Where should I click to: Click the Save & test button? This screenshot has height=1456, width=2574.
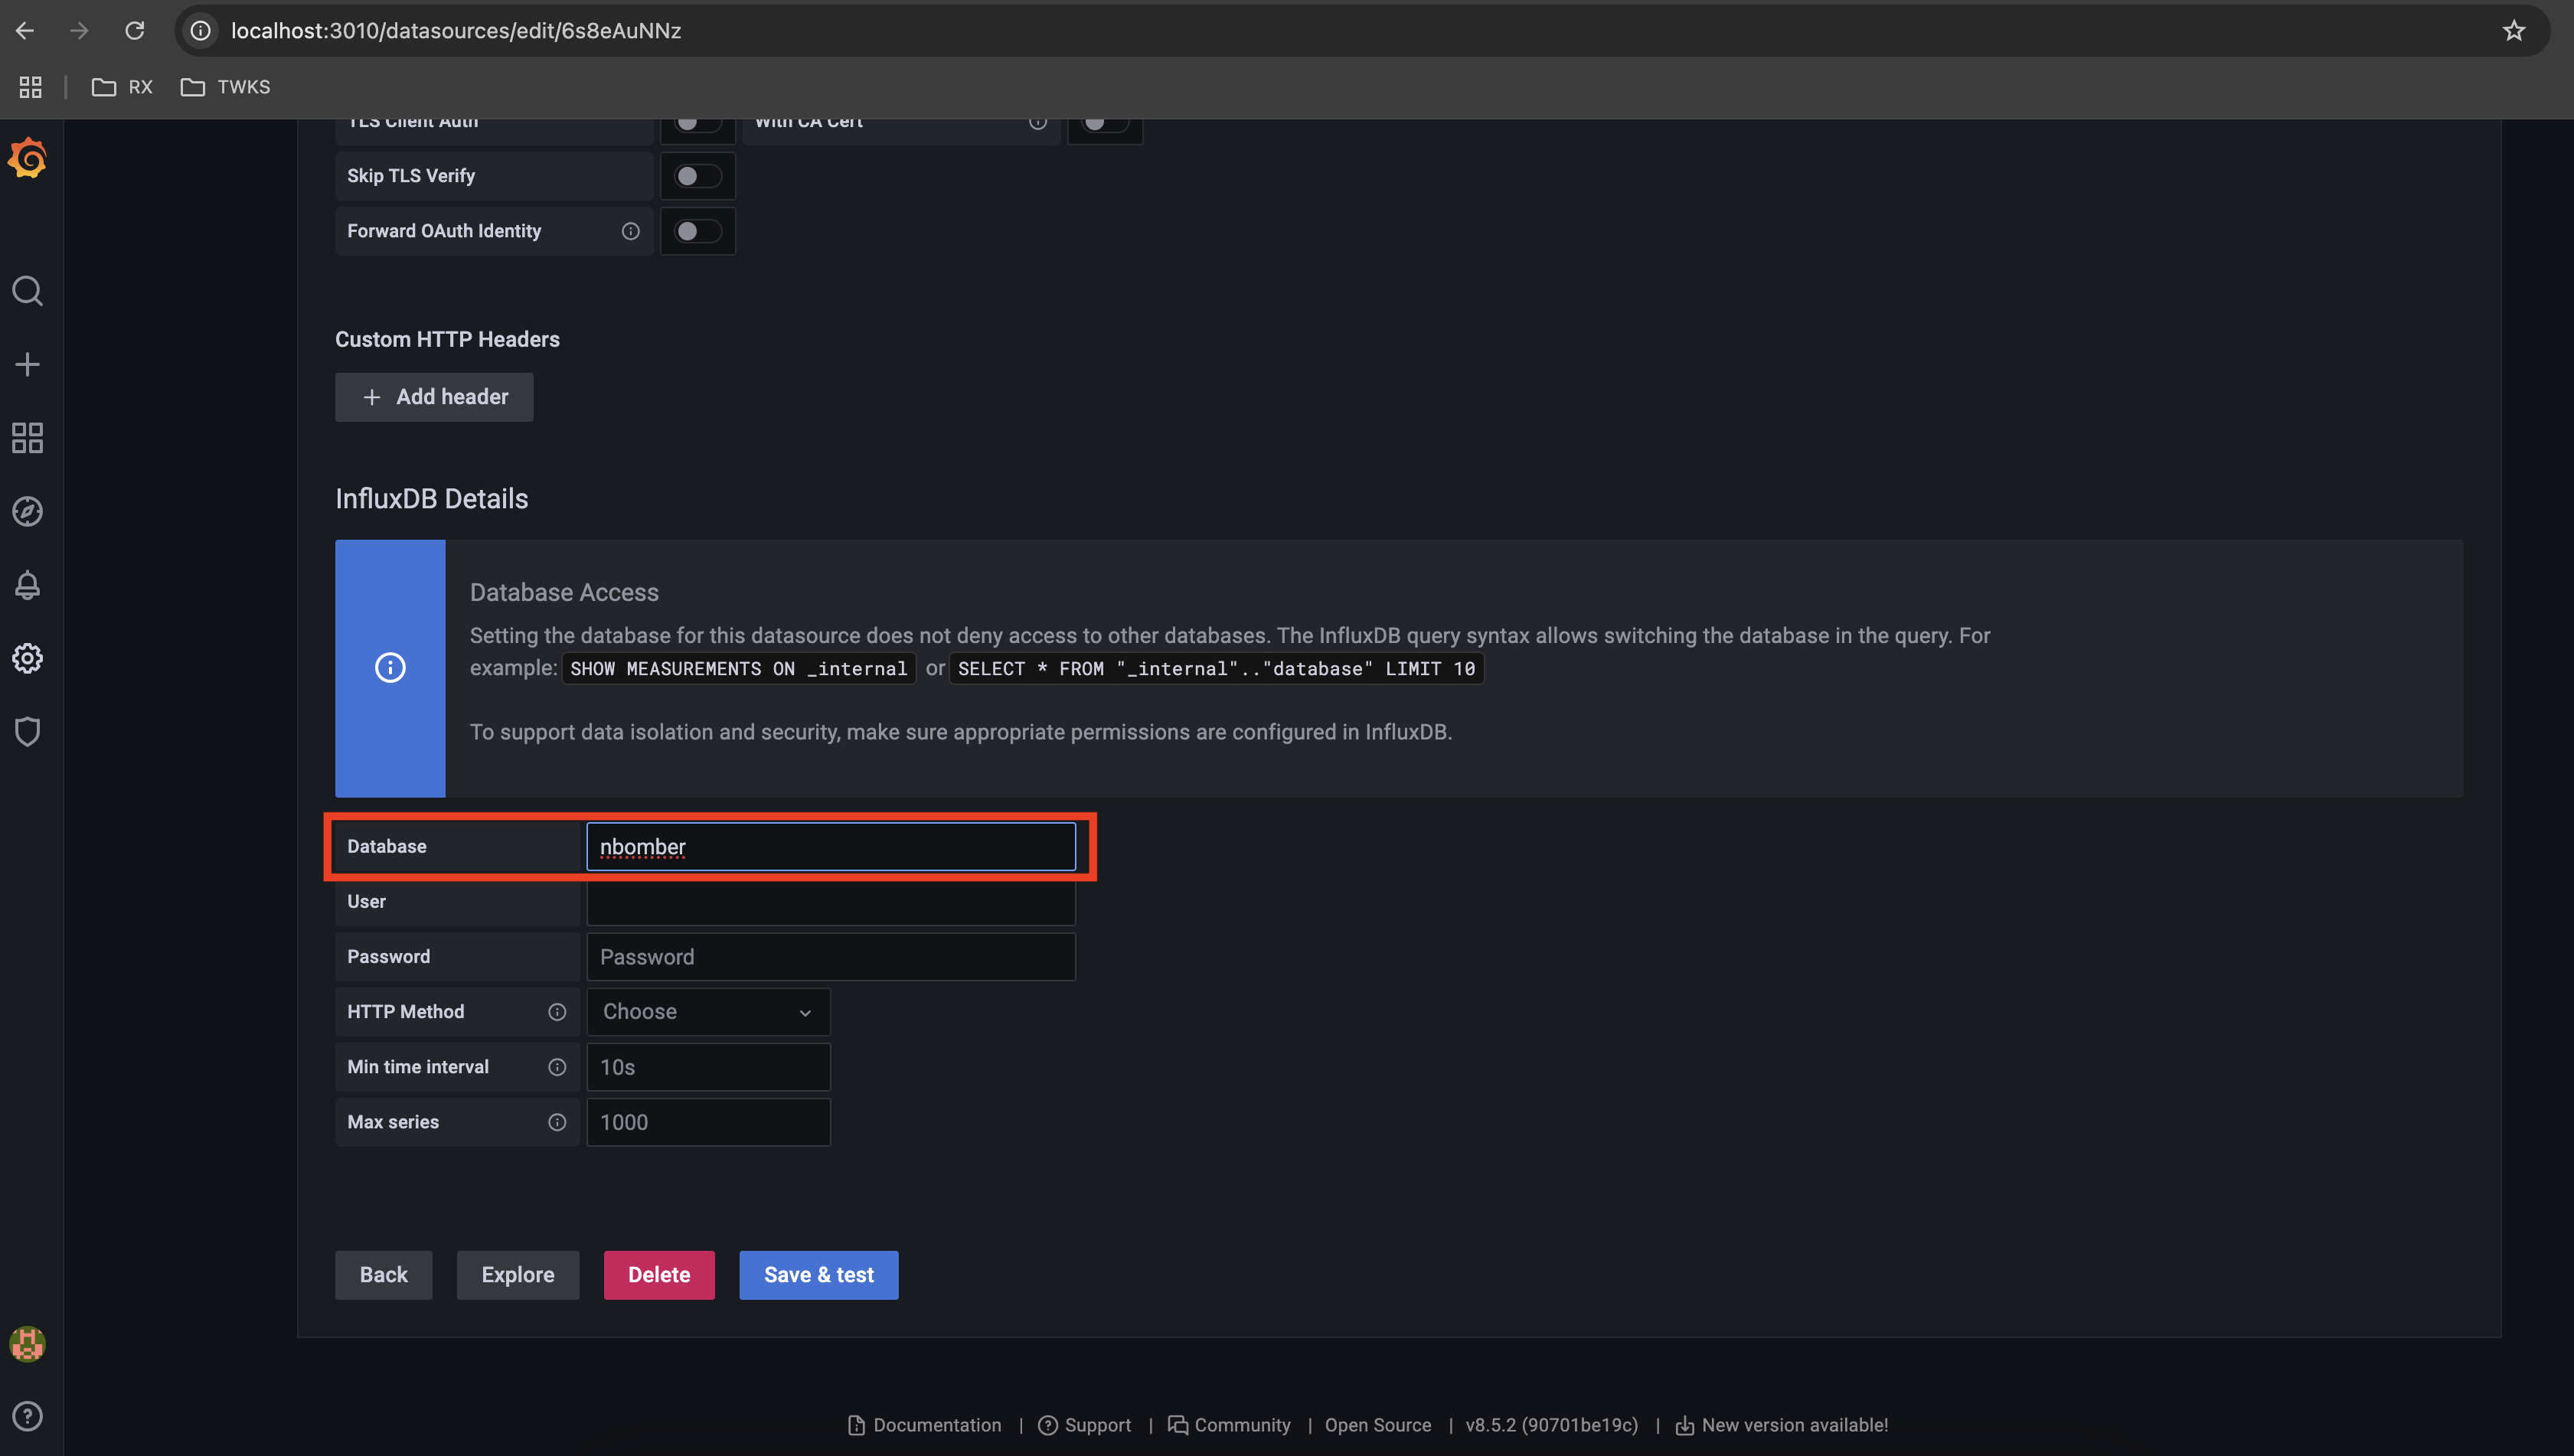pos(818,1274)
